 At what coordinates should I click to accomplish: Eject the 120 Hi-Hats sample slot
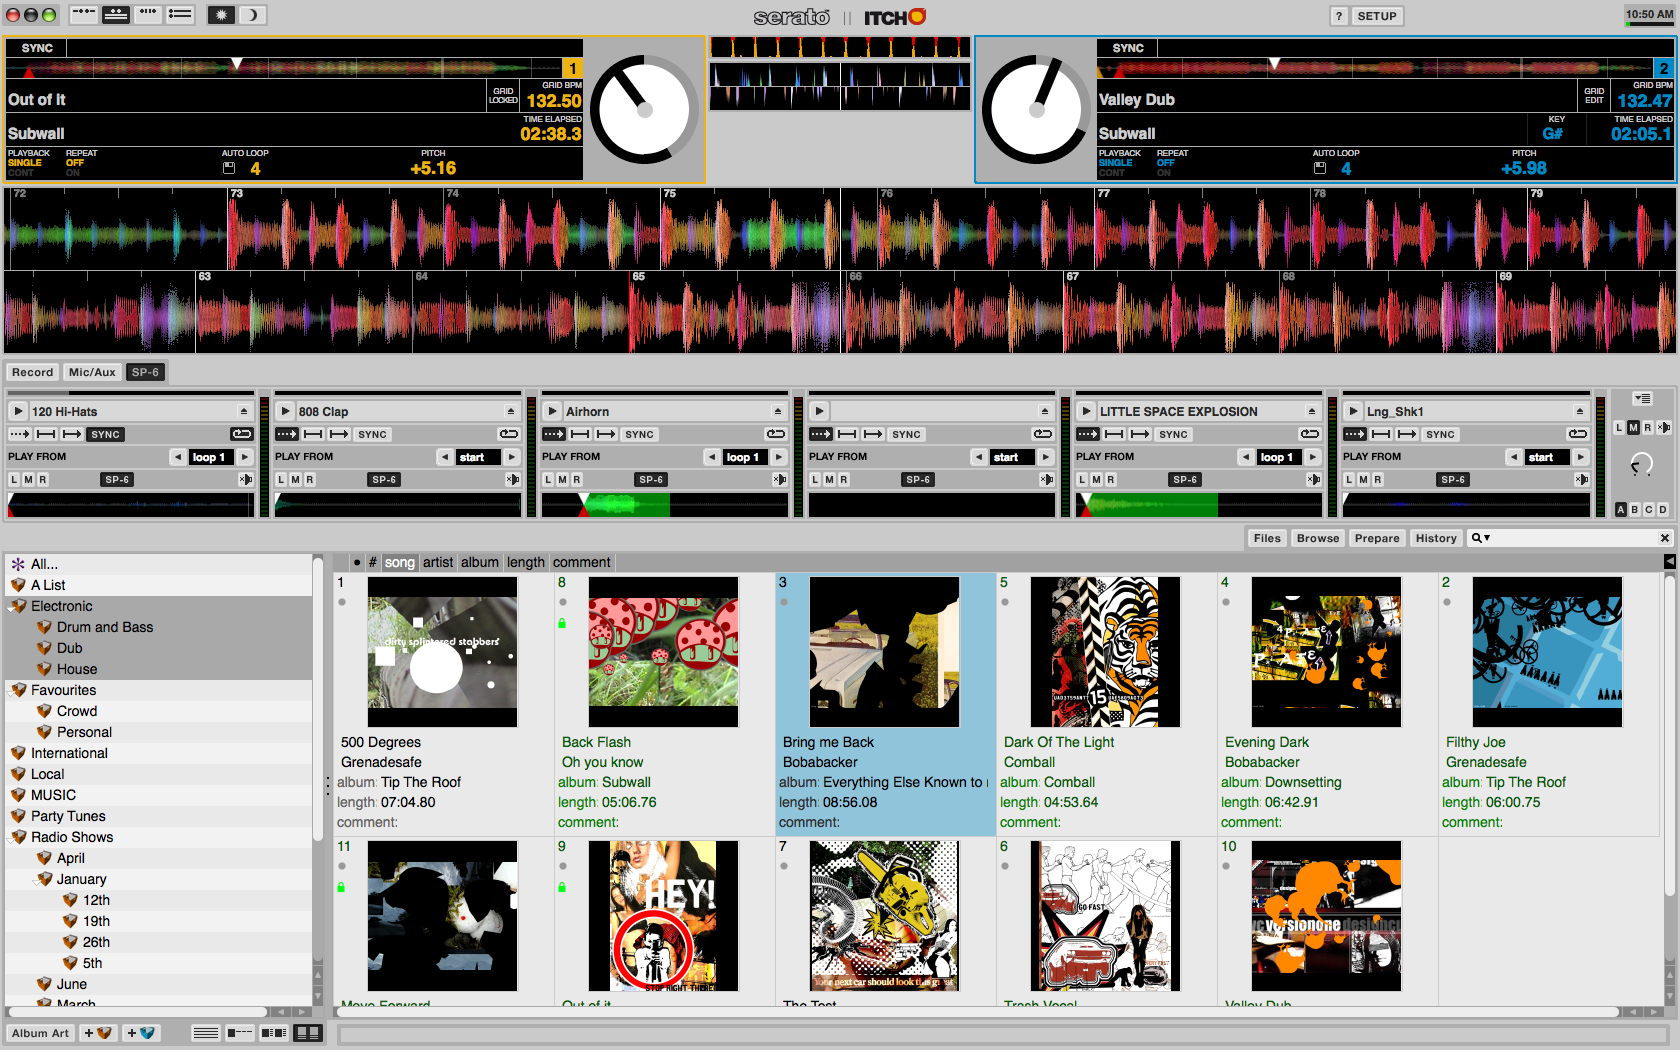tap(243, 411)
